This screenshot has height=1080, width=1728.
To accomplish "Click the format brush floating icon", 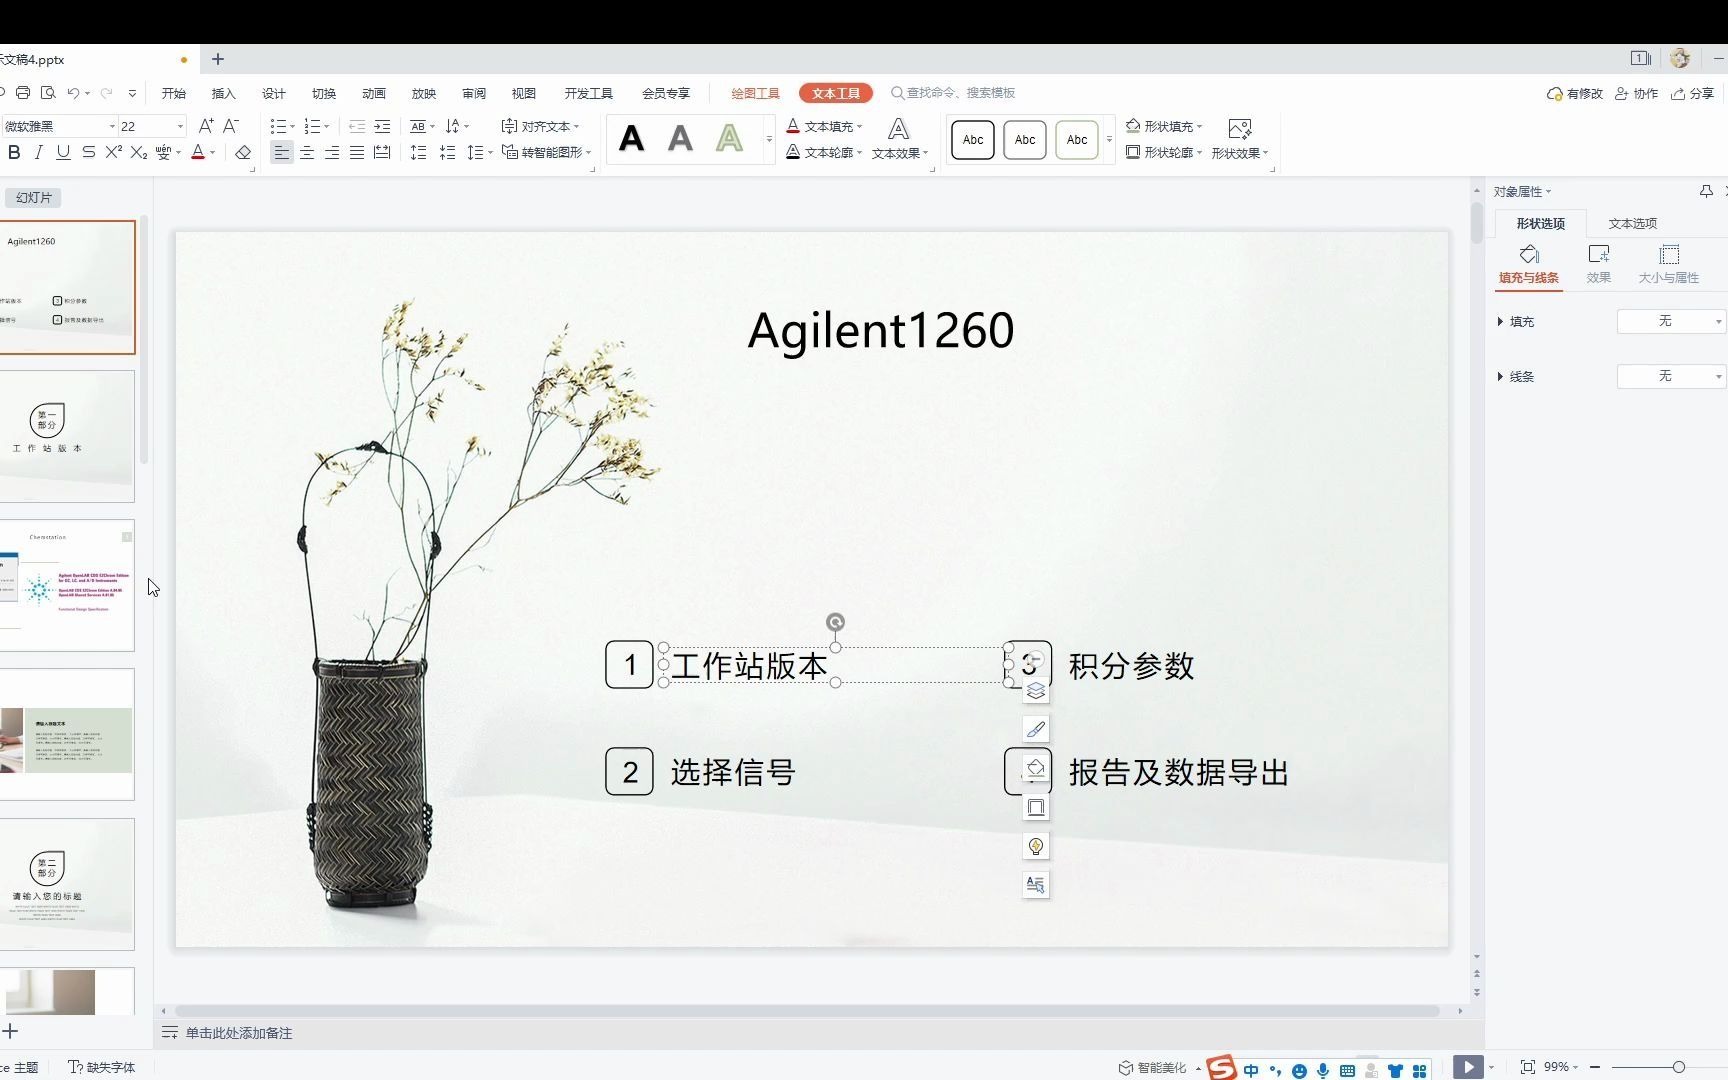I will [1036, 729].
